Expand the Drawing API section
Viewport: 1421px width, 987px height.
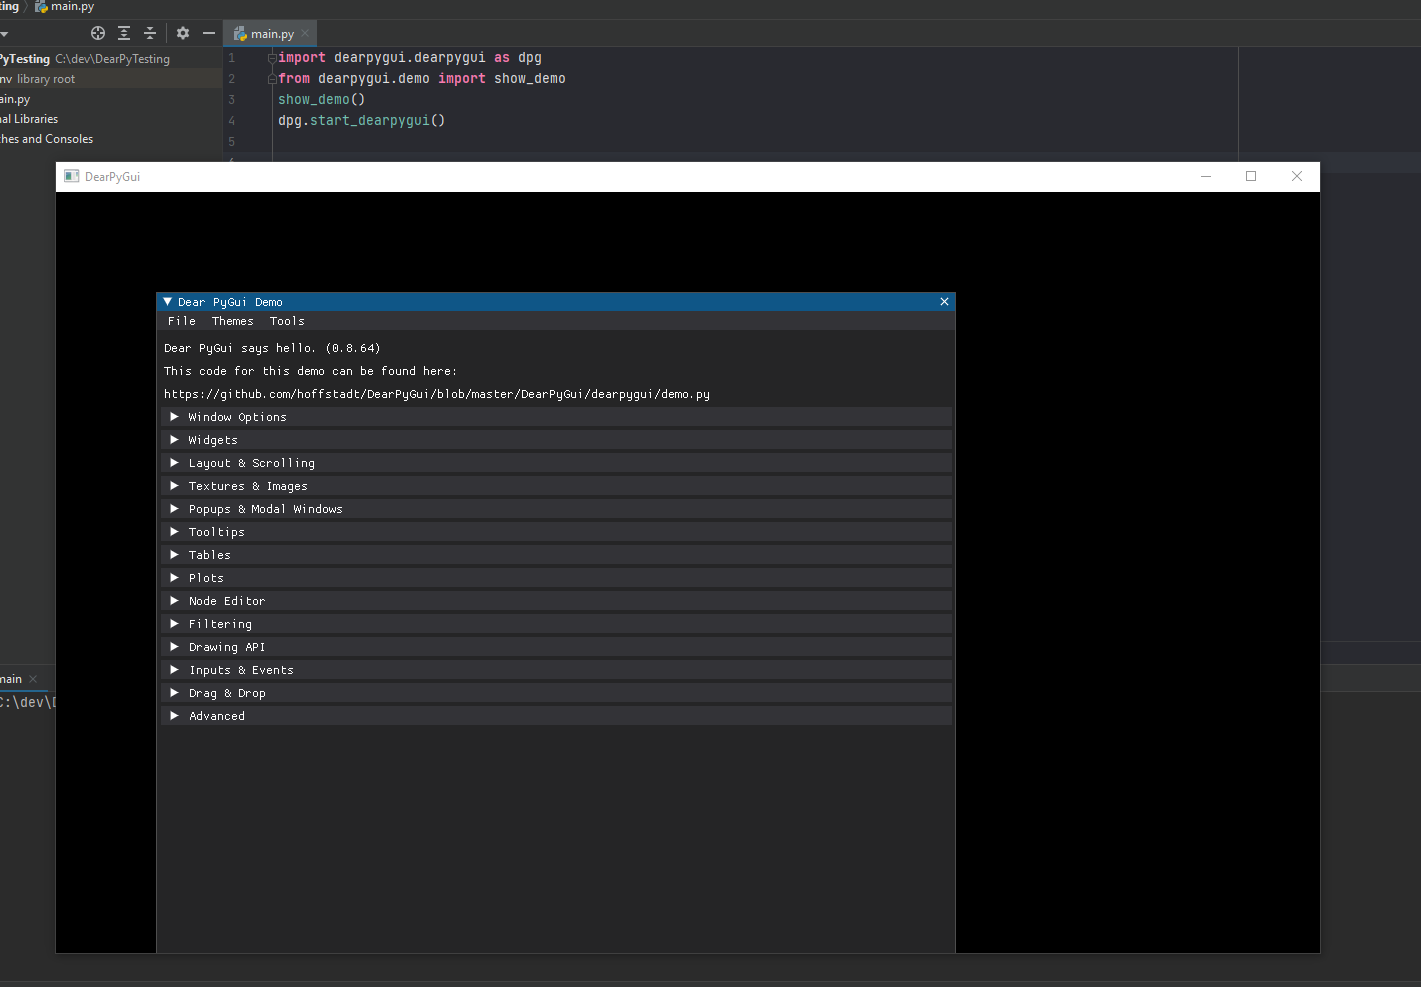point(227,647)
